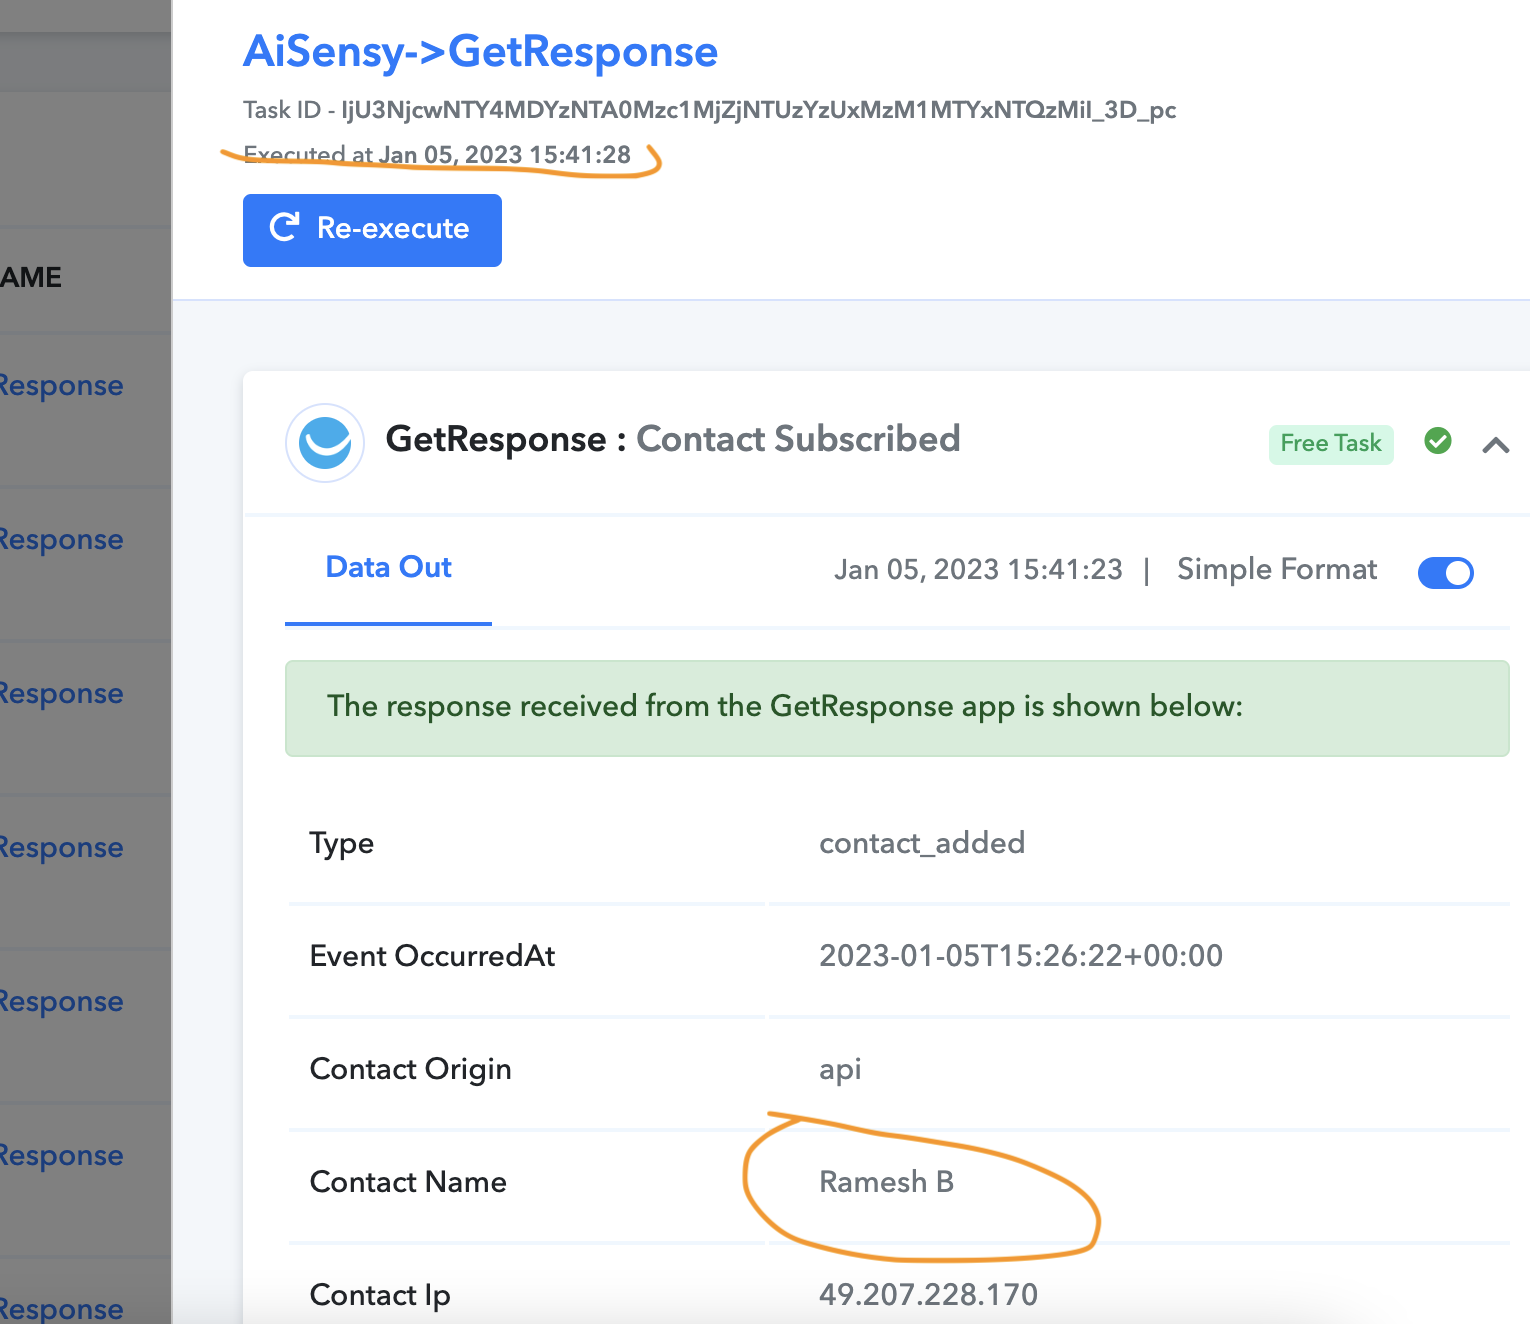Viewport: 1530px width, 1324px height.
Task: Select the Event OccurredAt value "2023-01-05T15:26:22+00:00"
Action: 1021,956
